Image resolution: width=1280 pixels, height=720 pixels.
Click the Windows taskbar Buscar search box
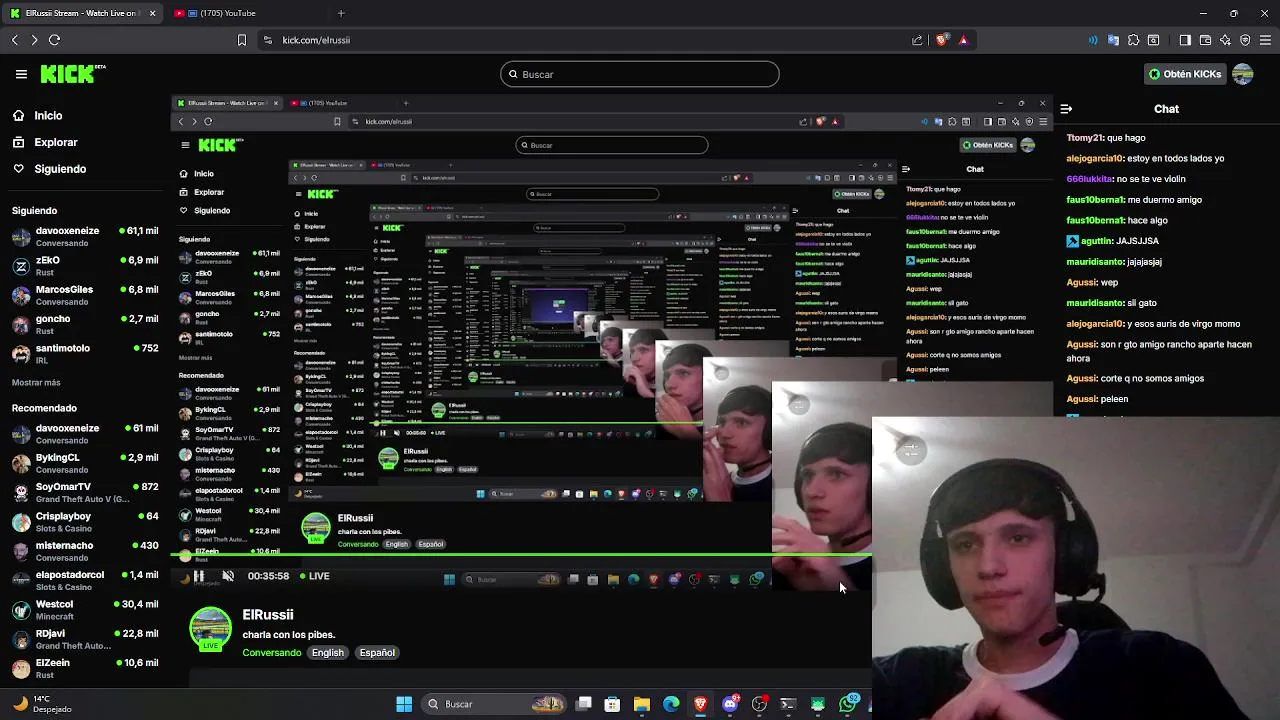click(493, 704)
